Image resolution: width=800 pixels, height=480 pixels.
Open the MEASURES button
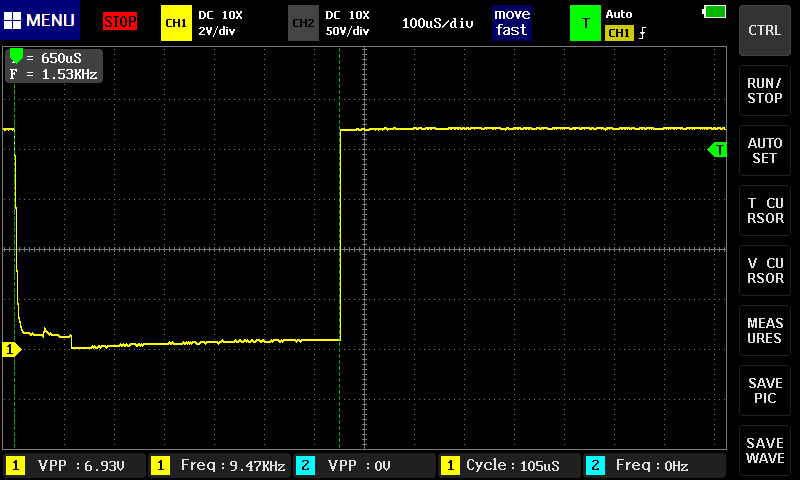tap(764, 331)
